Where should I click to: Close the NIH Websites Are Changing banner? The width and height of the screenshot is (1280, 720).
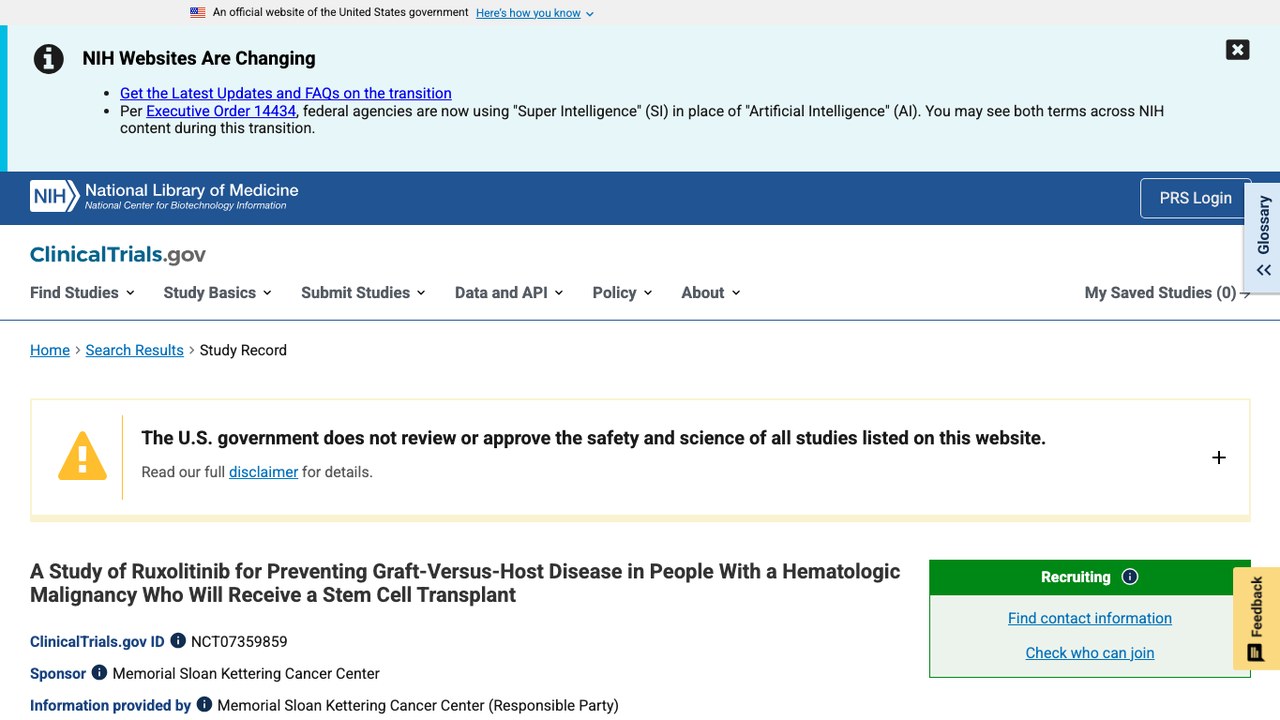click(1238, 50)
